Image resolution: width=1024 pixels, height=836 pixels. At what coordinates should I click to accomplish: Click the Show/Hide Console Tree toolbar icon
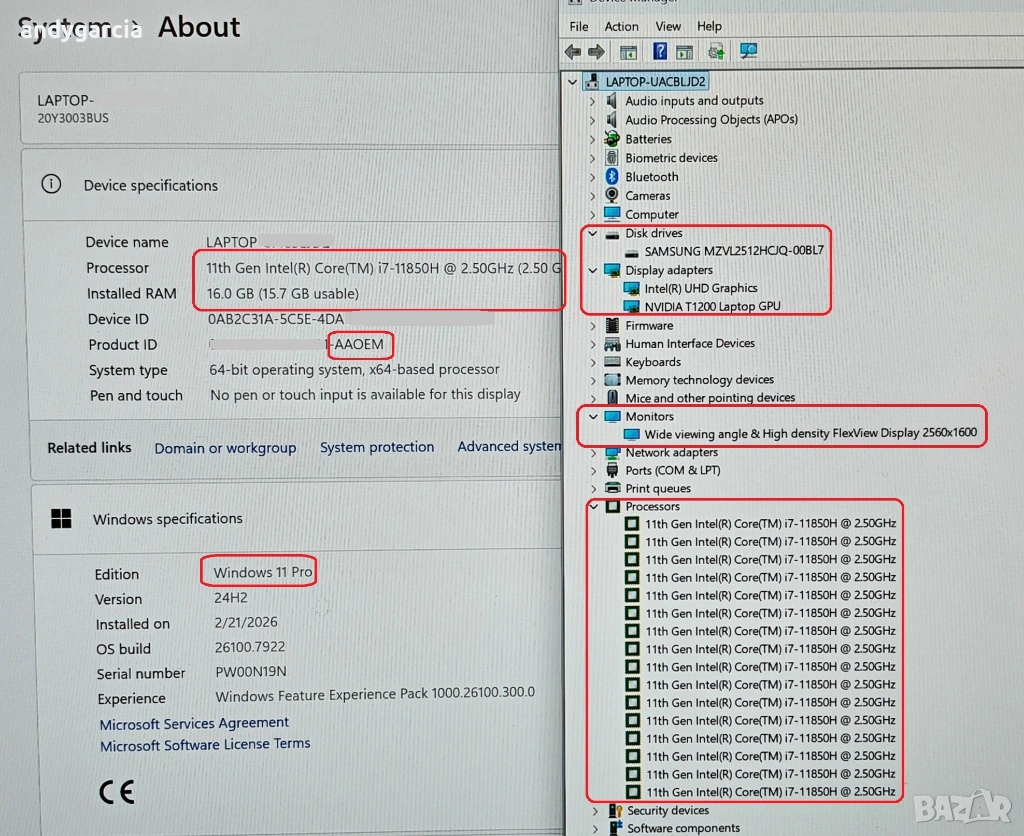coord(629,52)
